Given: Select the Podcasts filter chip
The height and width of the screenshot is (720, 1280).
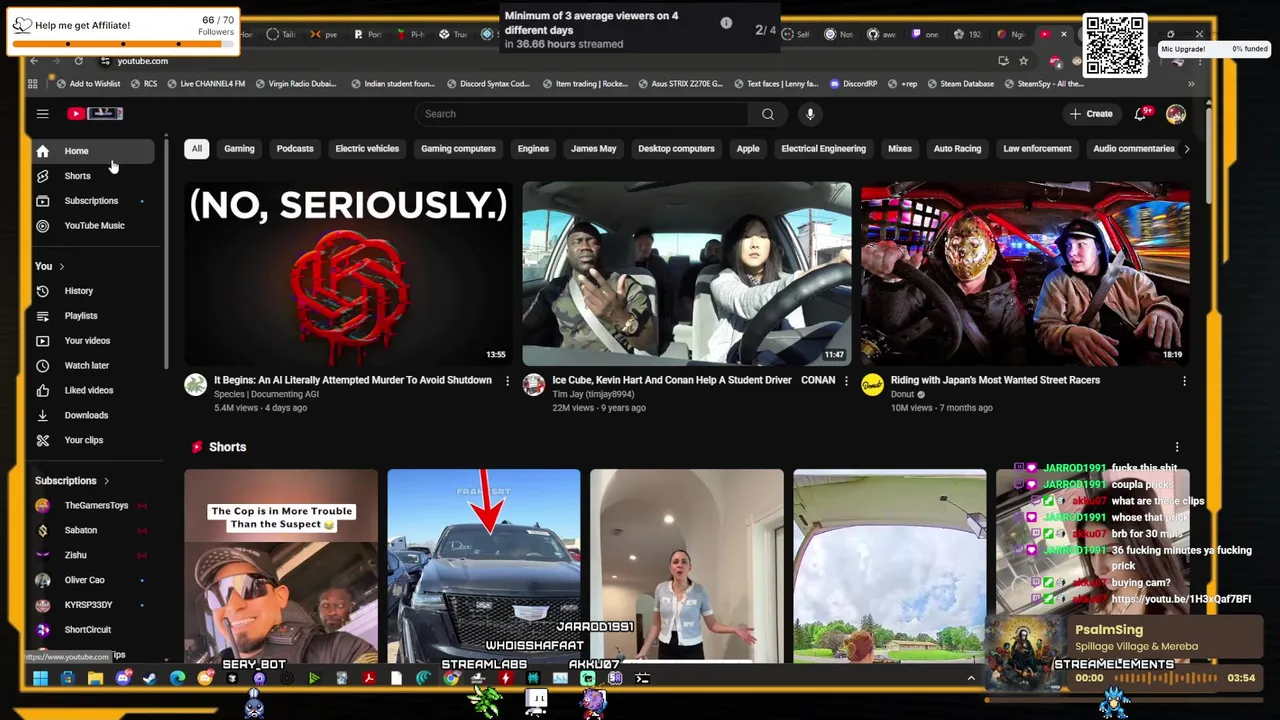Looking at the screenshot, I should (295, 149).
